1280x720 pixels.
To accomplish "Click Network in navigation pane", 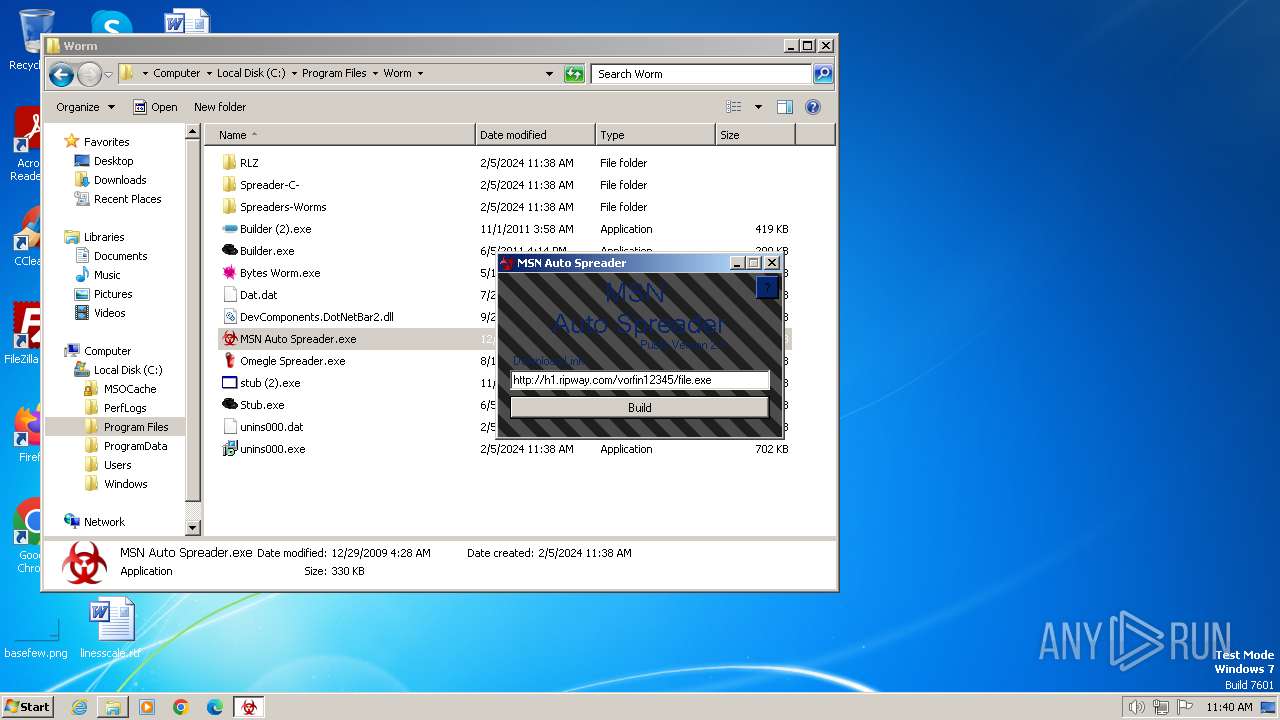I will [x=104, y=522].
